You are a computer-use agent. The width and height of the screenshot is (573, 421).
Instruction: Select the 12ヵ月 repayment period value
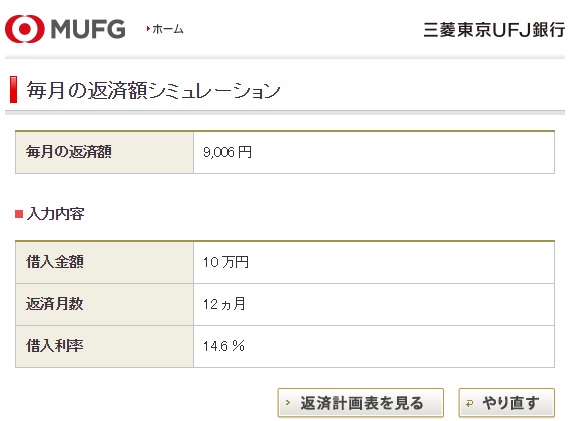click(224, 304)
